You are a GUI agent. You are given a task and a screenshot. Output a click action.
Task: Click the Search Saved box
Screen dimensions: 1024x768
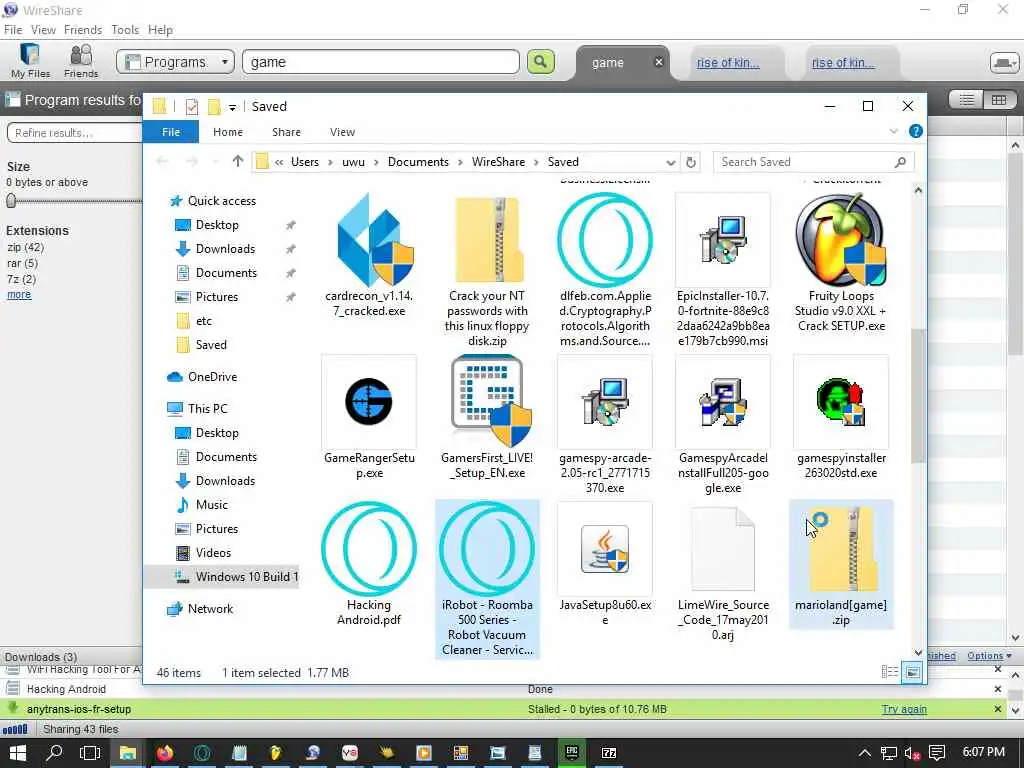tap(814, 162)
